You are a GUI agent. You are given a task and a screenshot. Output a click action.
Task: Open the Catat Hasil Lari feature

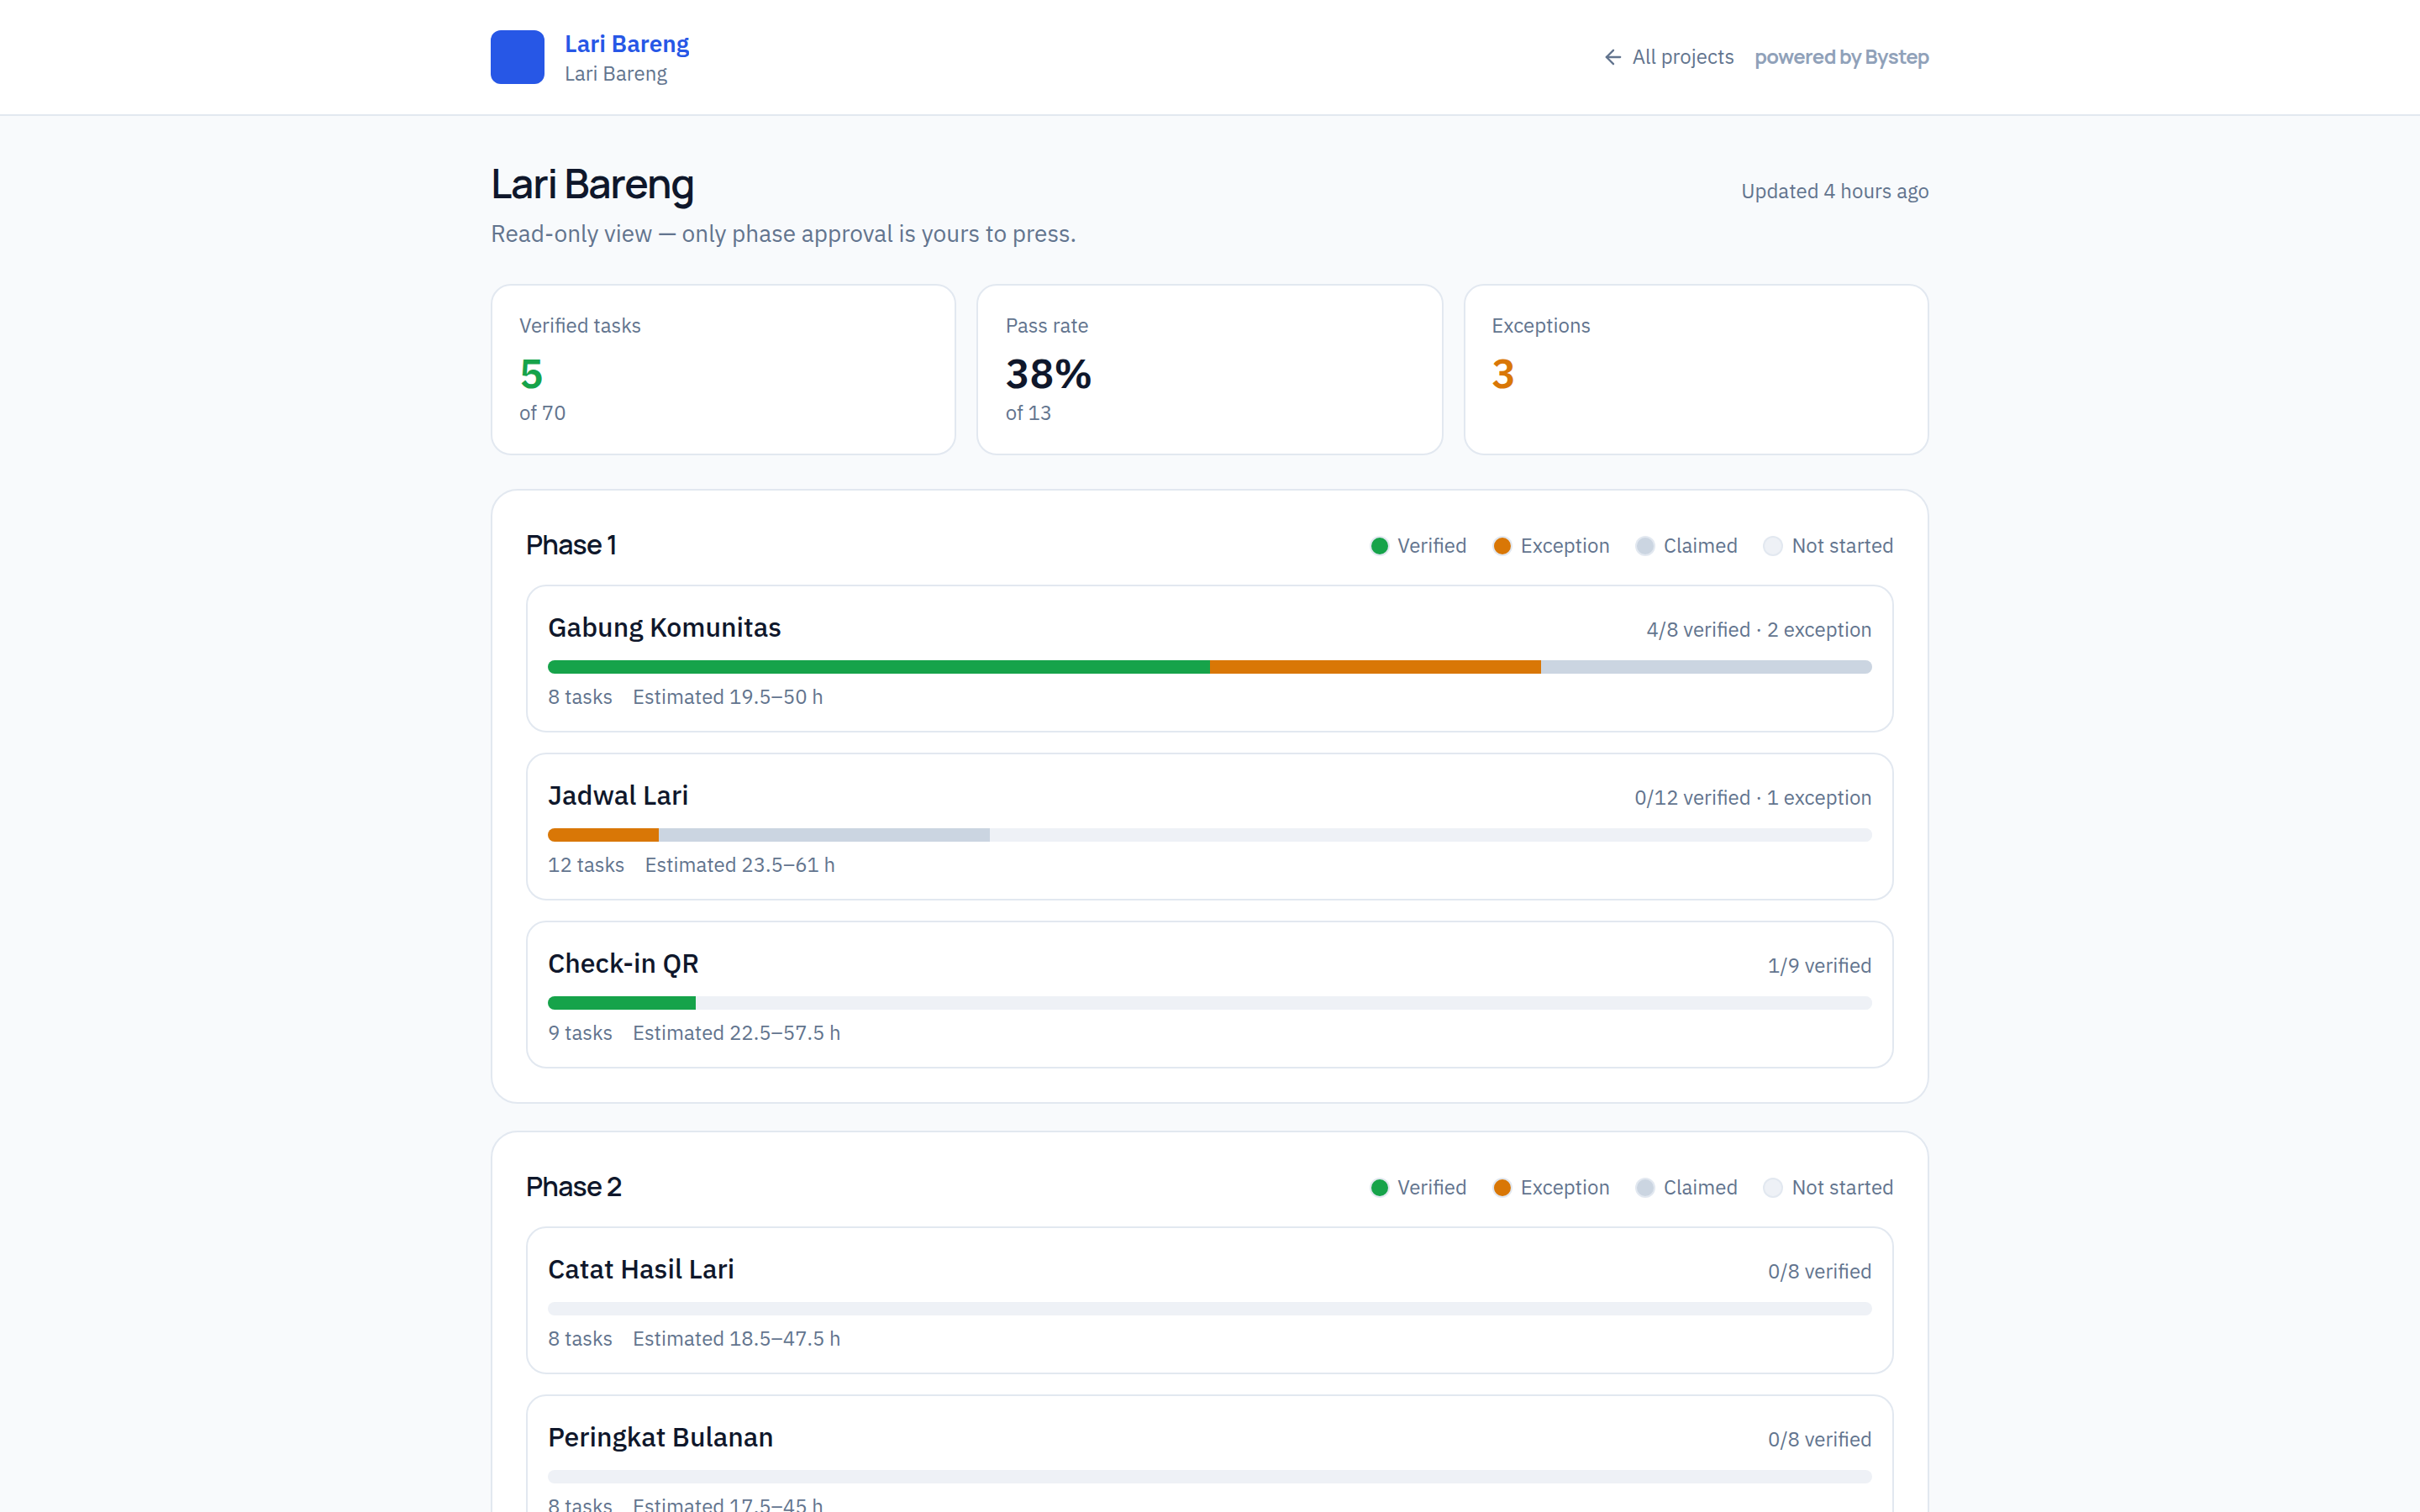[x=1209, y=1301]
